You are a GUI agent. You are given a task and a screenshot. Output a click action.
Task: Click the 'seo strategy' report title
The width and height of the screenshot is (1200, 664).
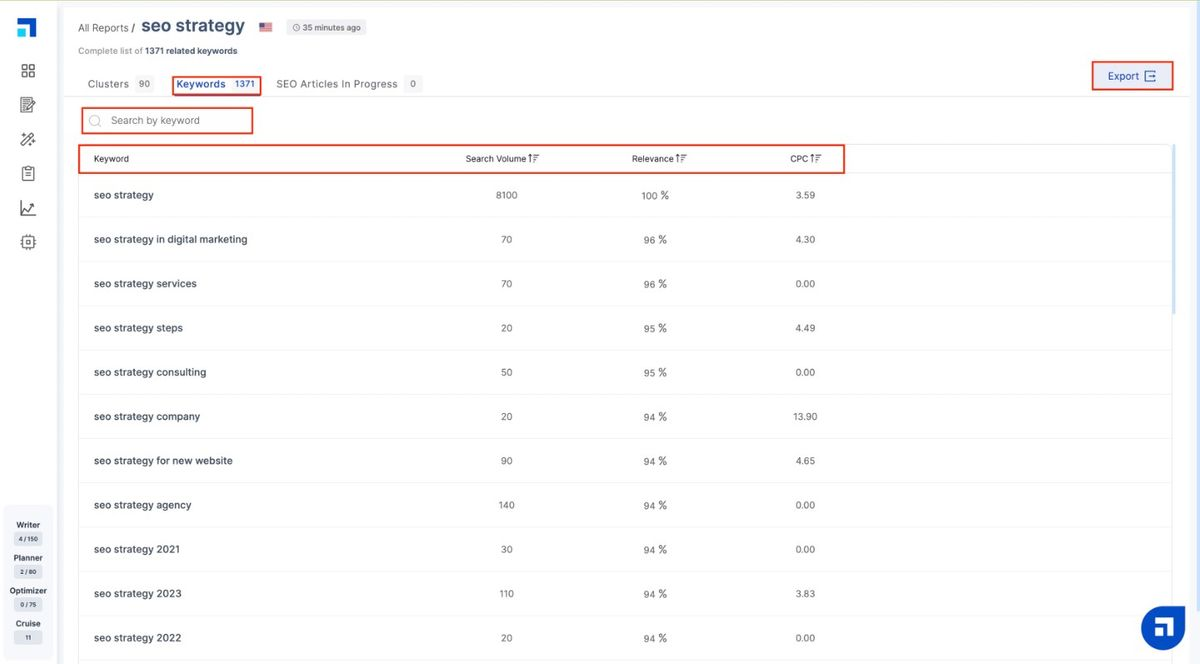coord(193,26)
